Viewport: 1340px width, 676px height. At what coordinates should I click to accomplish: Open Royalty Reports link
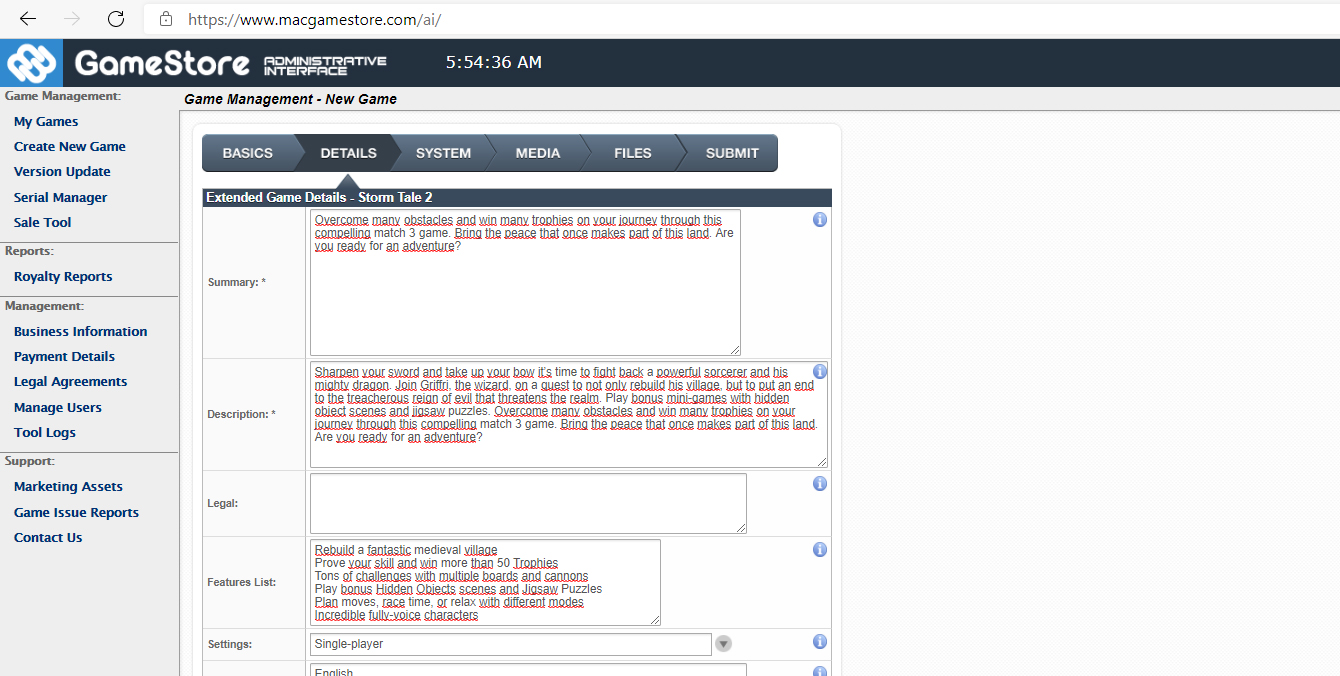pyautogui.click(x=63, y=276)
